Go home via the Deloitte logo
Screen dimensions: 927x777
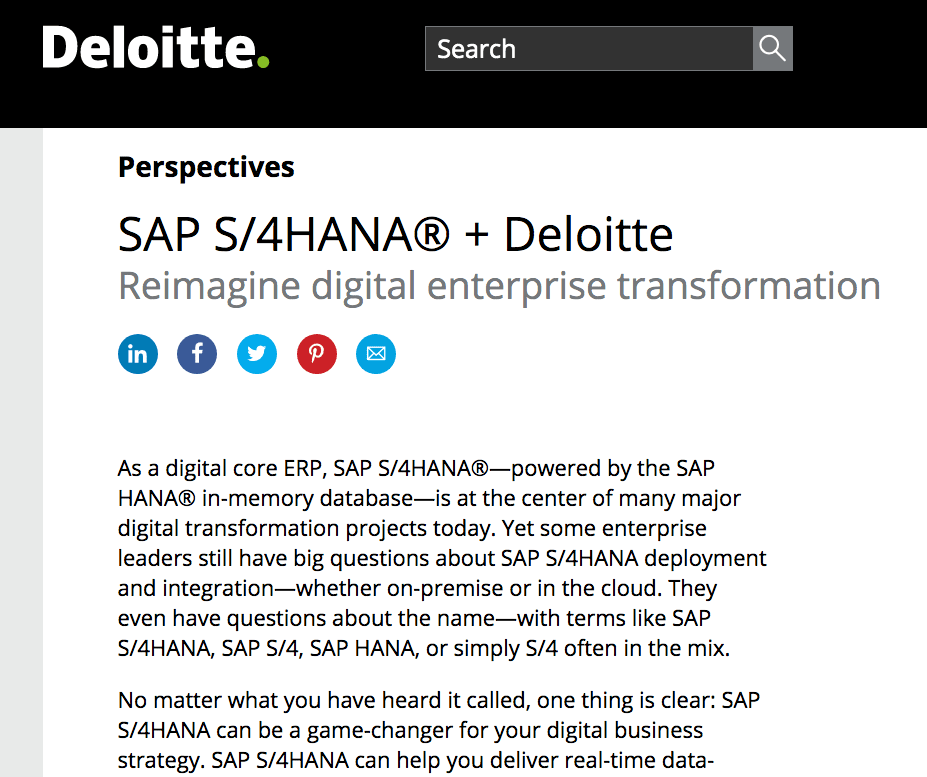click(155, 47)
